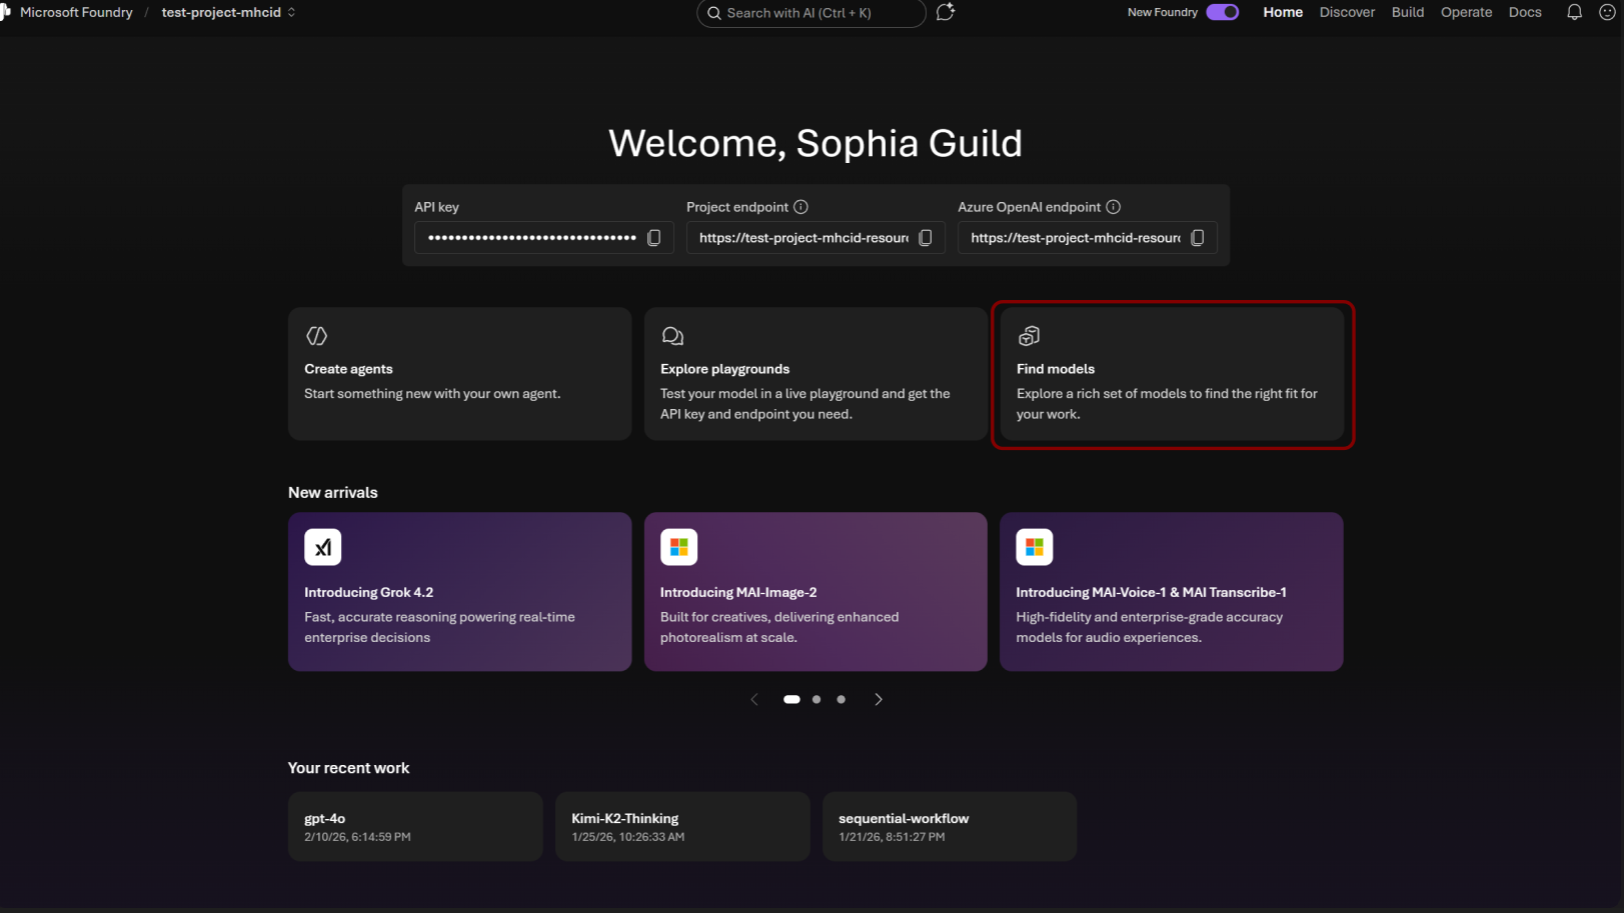The image size is (1624, 913).
Task: Show info for Project endpoint
Action: tap(801, 207)
